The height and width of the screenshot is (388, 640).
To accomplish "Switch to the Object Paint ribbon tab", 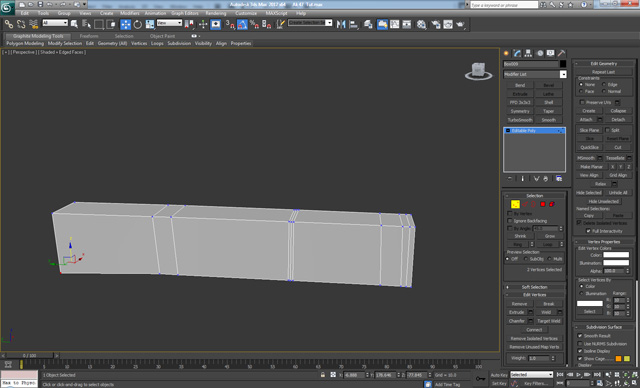I will [162, 36].
